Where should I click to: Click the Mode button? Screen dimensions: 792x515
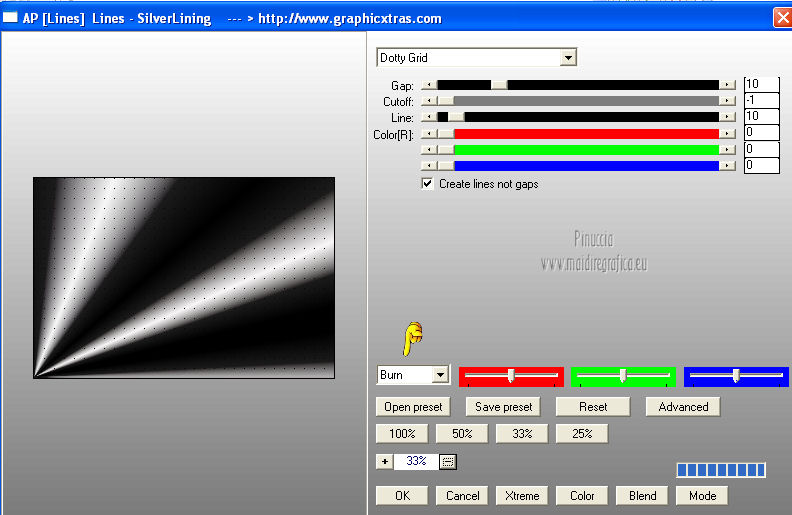tap(702, 496)
